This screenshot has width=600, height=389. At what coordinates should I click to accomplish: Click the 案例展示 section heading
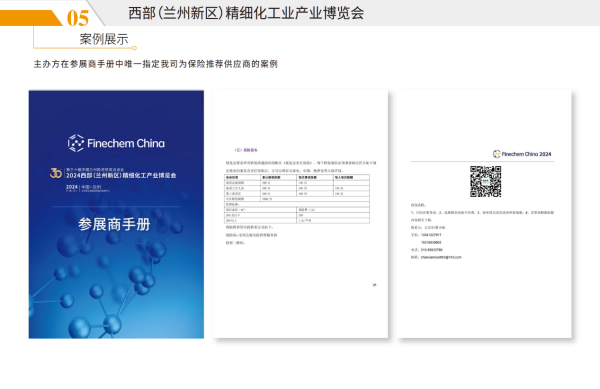pos(104,39)
